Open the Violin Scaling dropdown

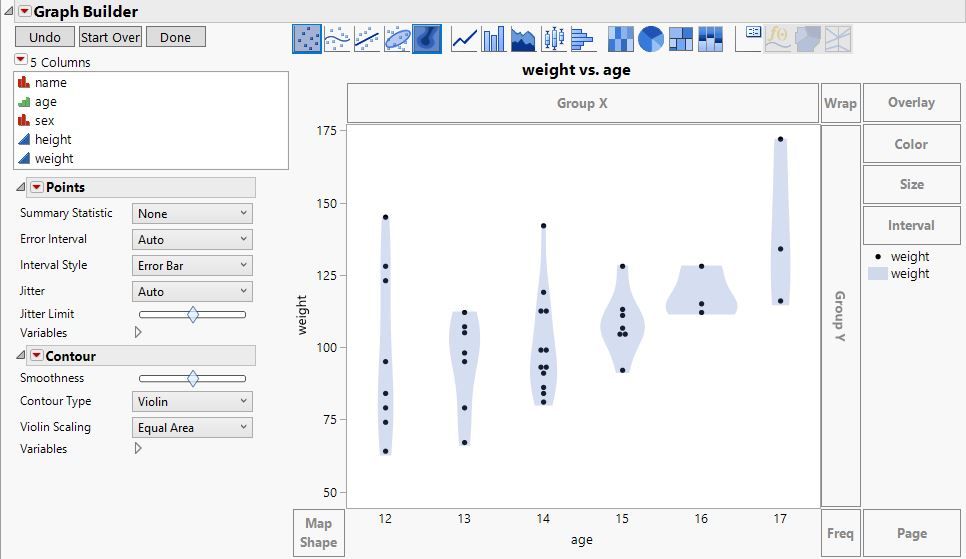(192, 427)
